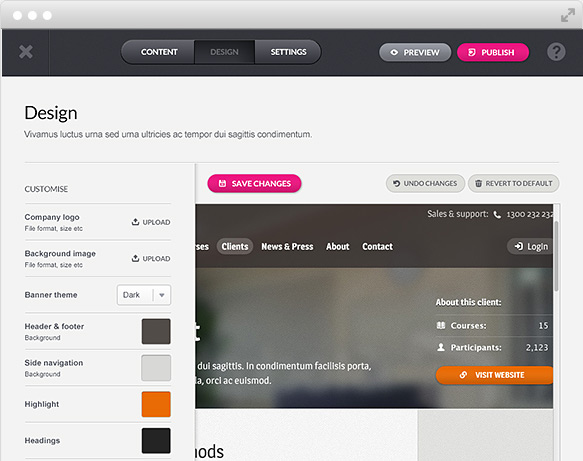583x461 pixels.
Task: Select About in the preview navigation
Action: 338,246
